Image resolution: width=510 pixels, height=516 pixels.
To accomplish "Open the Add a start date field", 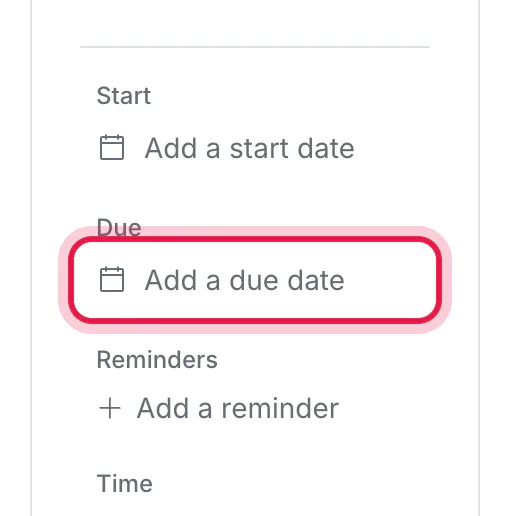I will (227, 148).
